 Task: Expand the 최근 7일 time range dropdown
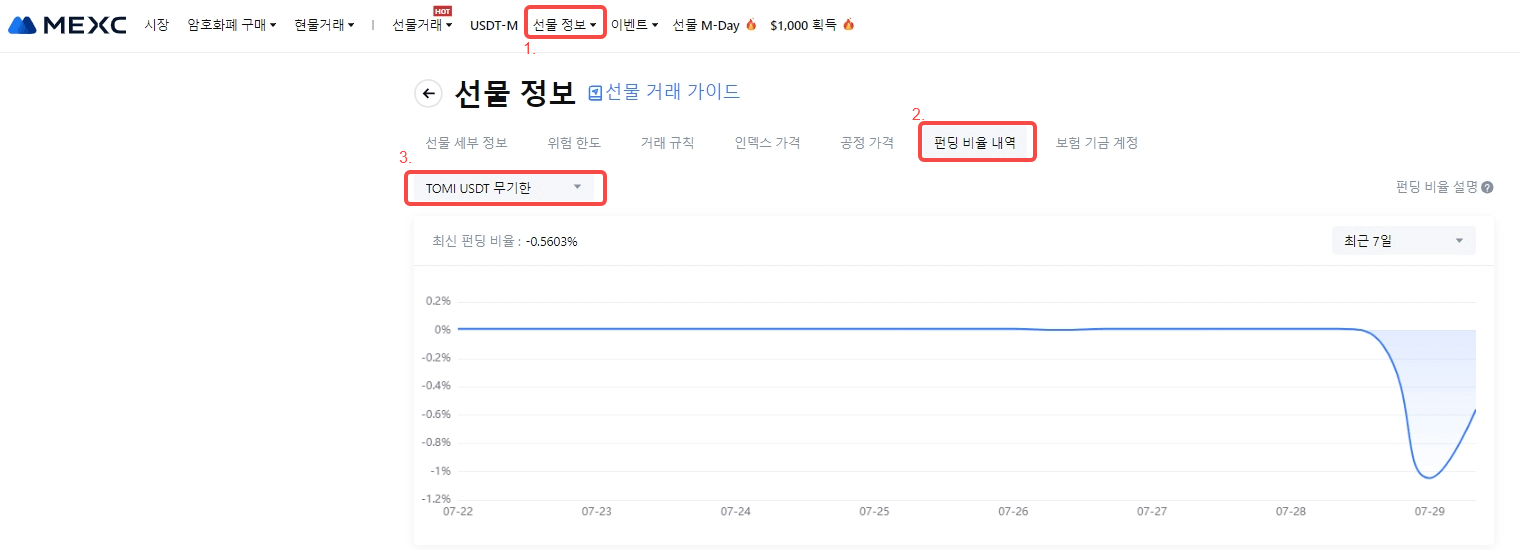[1403, 241]
